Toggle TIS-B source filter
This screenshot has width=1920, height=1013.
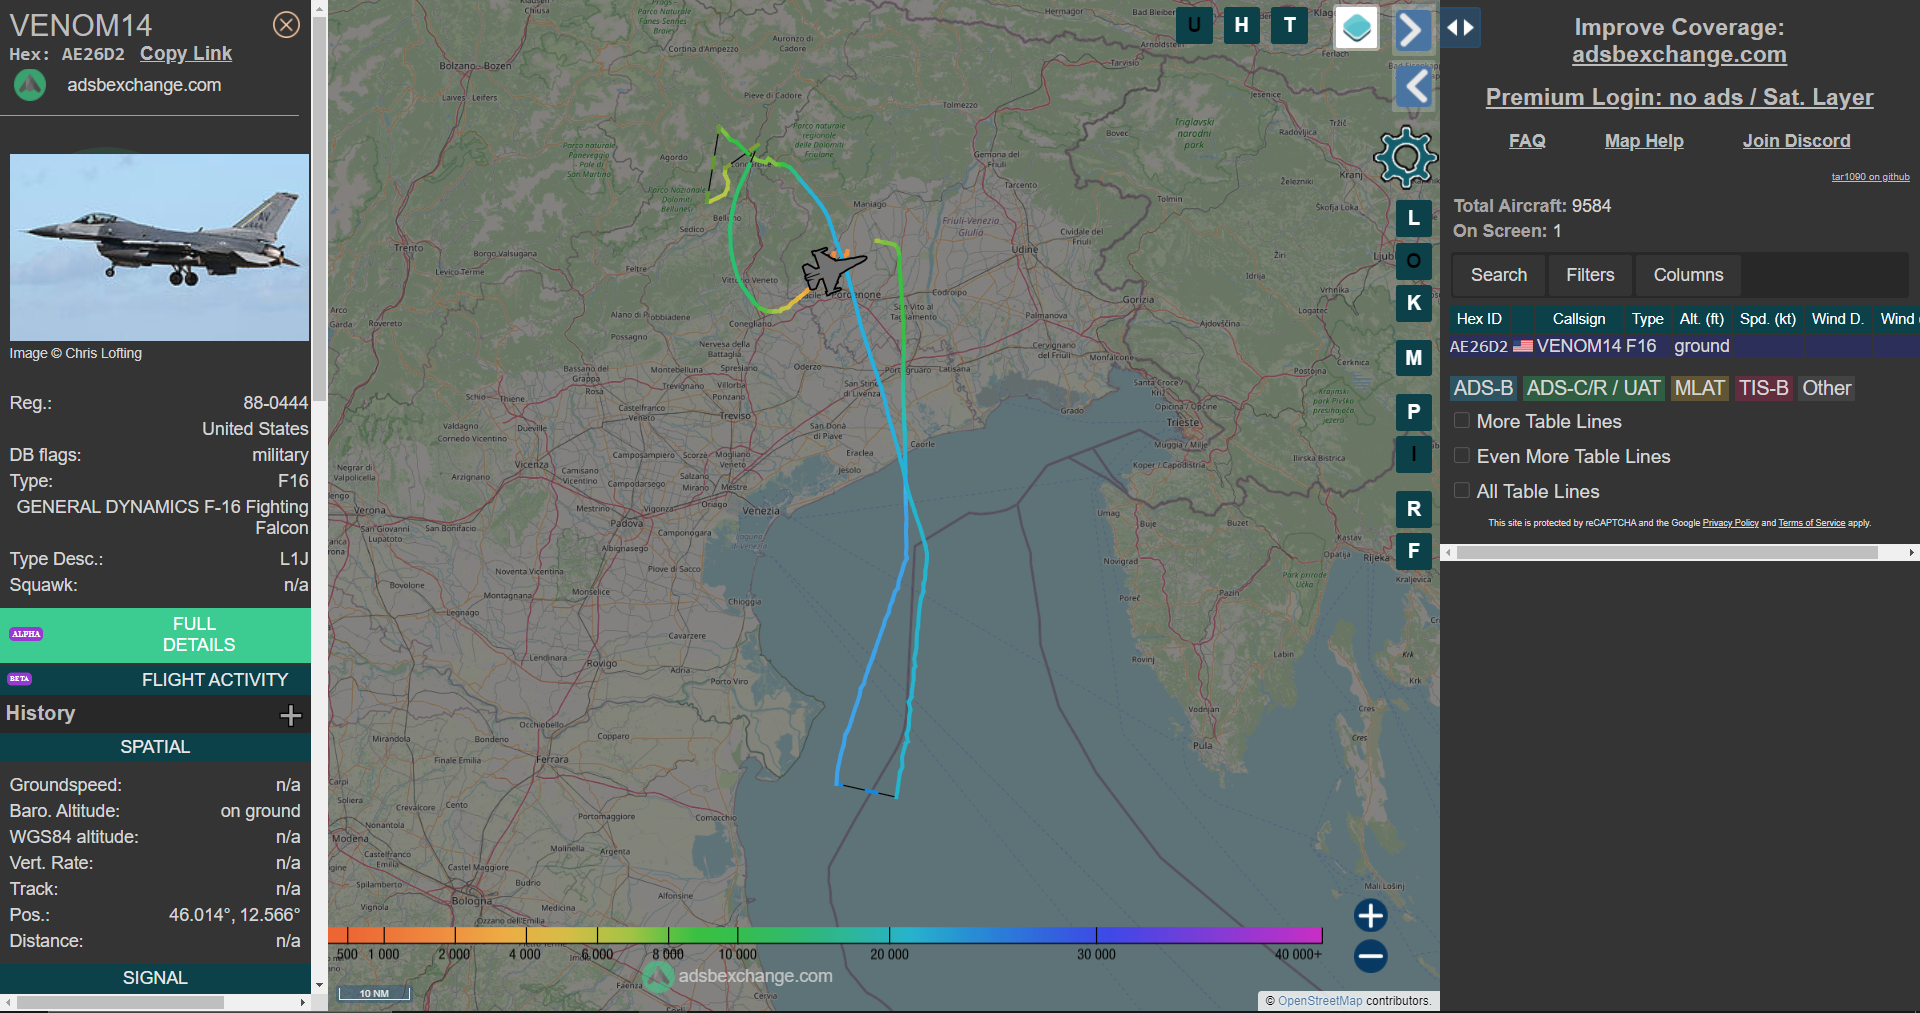(1763, 388)
